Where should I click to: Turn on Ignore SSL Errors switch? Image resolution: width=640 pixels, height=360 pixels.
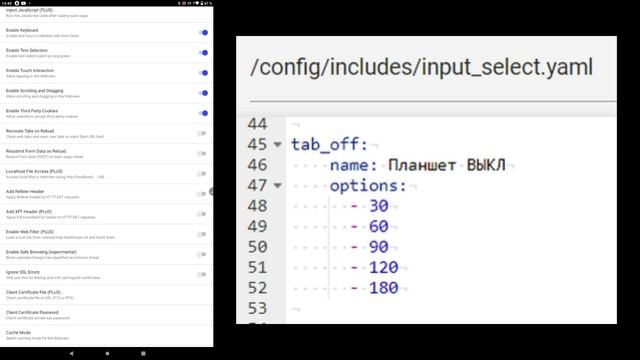click(202, 275)
